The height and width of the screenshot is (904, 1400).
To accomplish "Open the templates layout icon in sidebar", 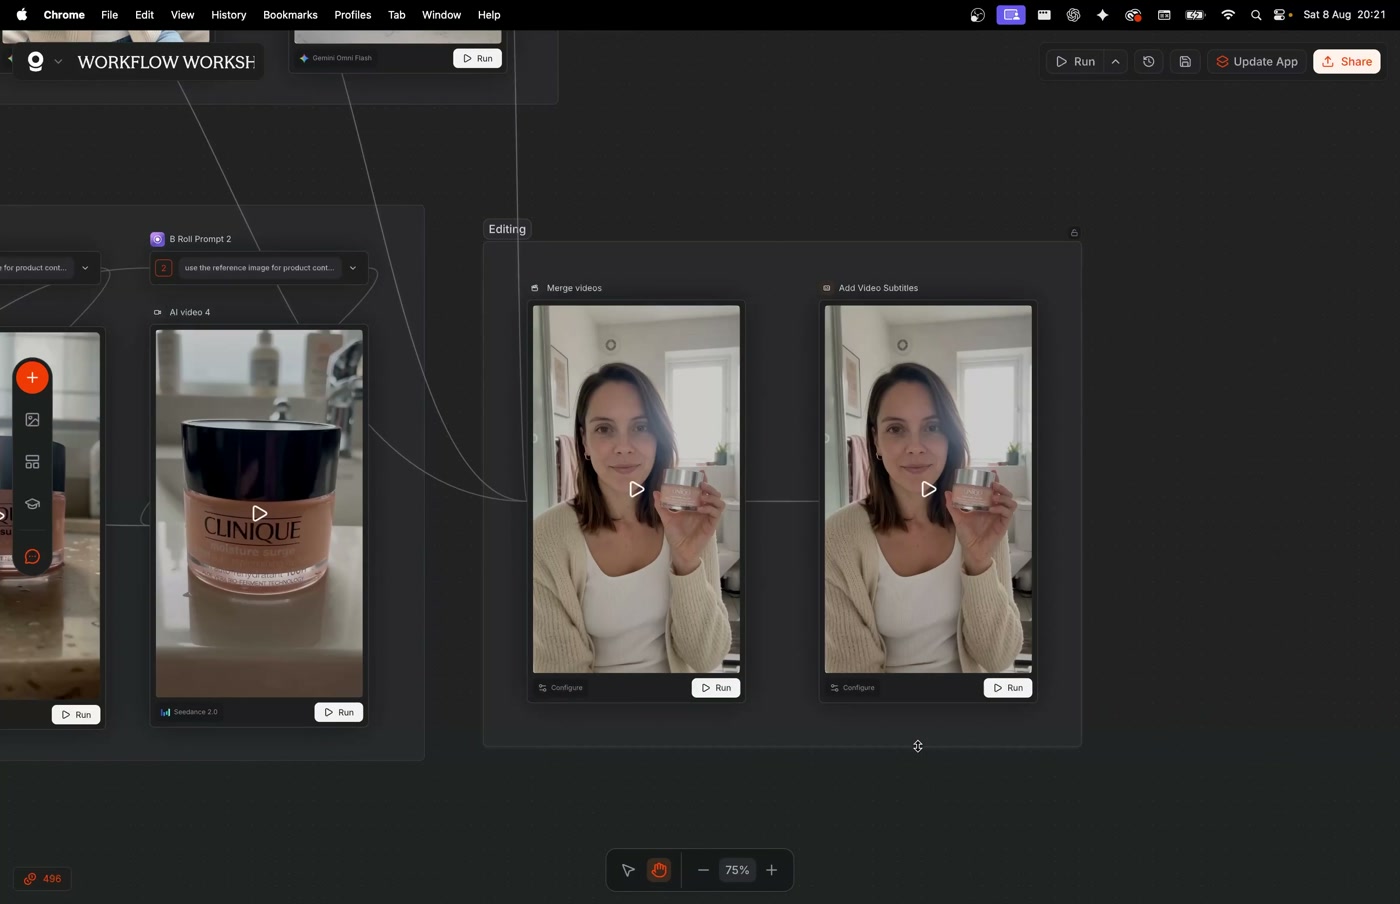I will pos(32,462).
